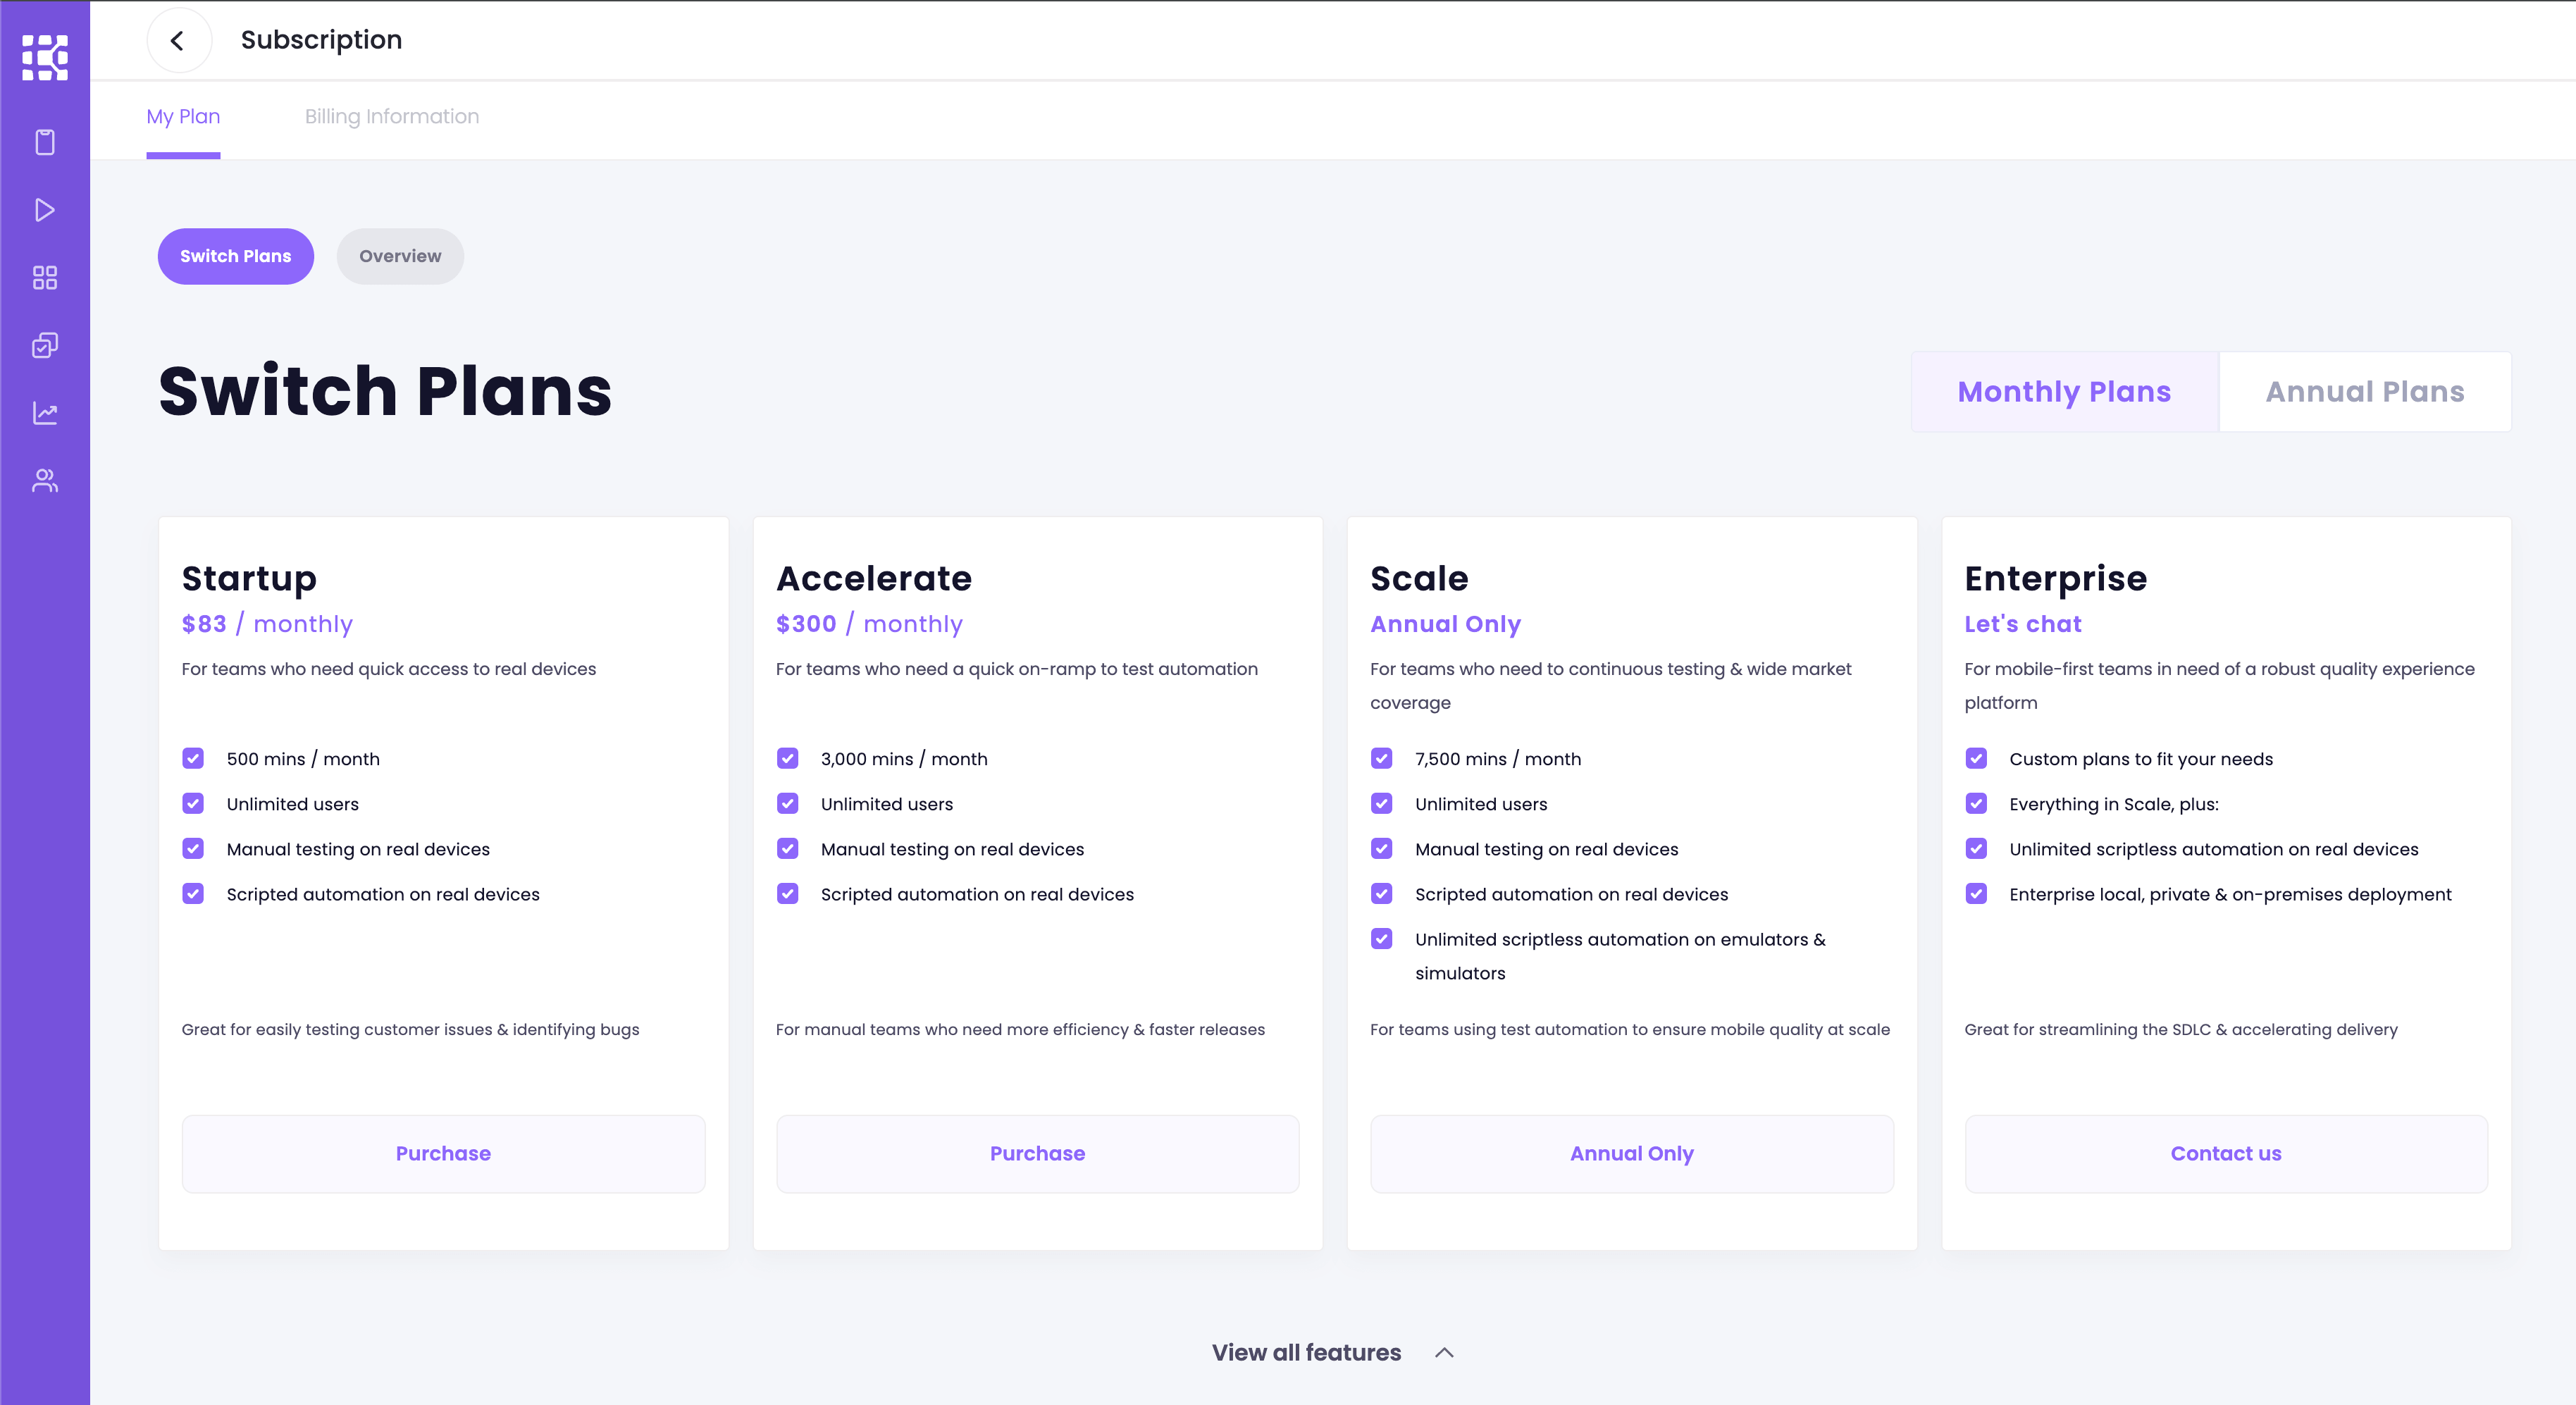Image resolution: width=2576 pixels, height=1405 pixels.
Task: Click the Let's chat label
Action: click(2023, 624)
